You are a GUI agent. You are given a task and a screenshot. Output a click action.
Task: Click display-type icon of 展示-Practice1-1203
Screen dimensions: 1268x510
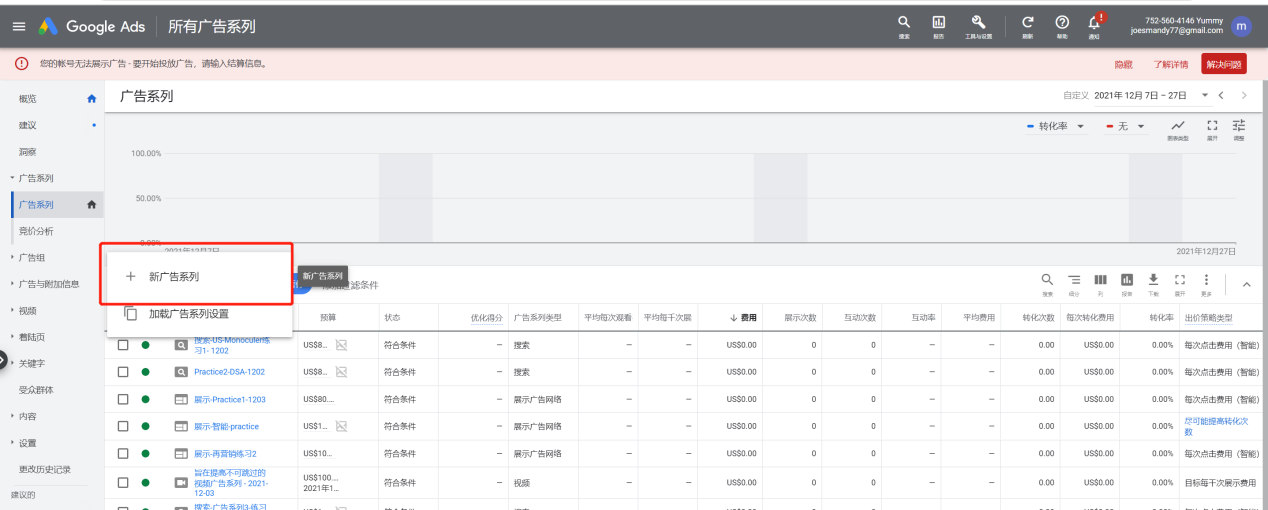point(181,399)
